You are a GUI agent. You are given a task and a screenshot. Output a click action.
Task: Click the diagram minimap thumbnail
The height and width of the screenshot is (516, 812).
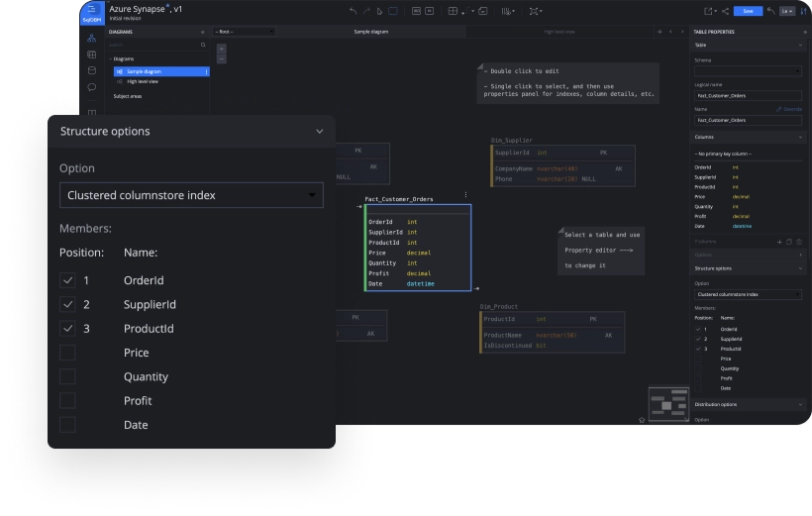click(x=668, y=404)
